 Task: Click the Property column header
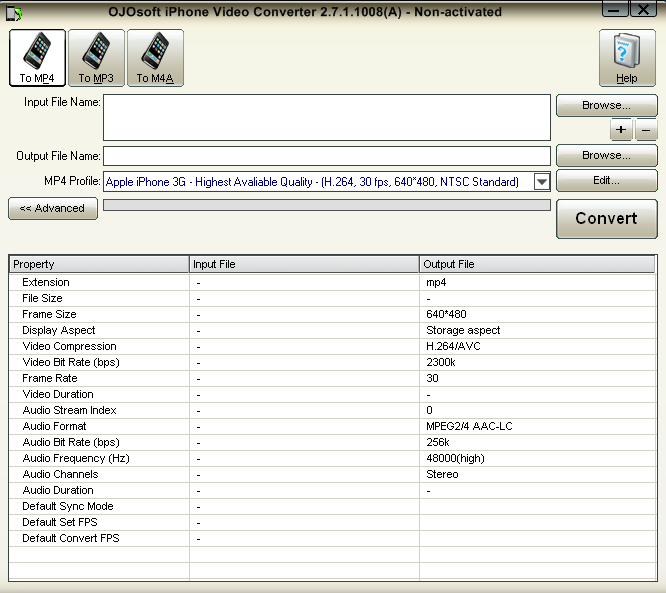pyautogui.click(x=99, y=264)
